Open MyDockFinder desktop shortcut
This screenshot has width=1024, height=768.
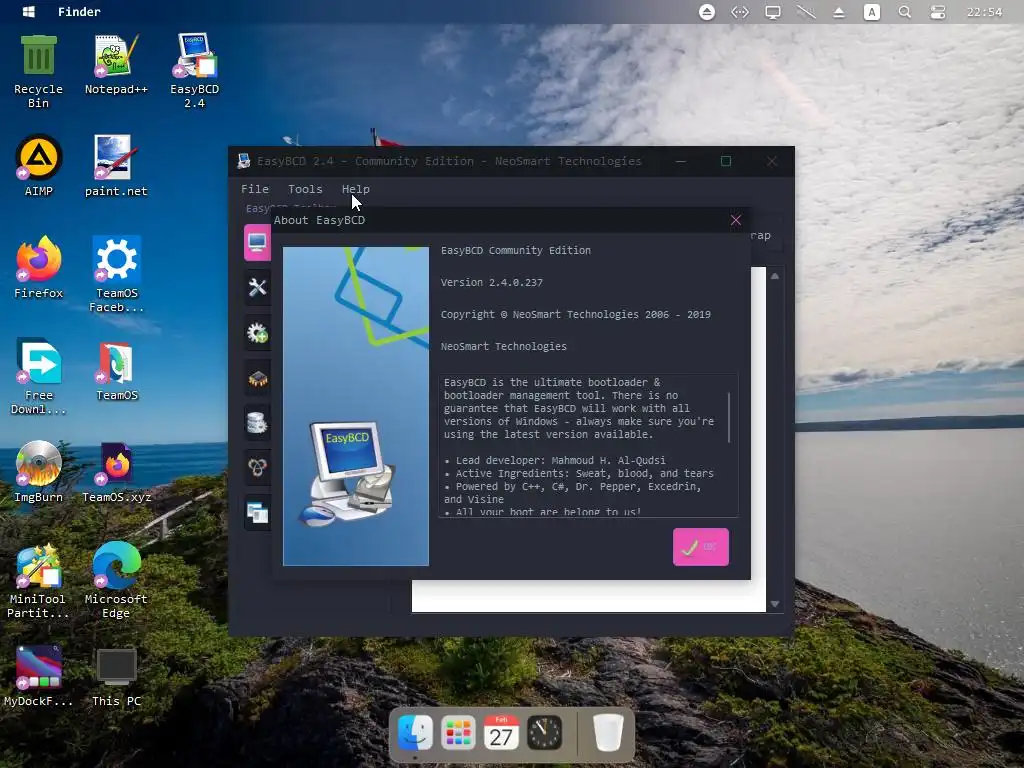(39, 675)
